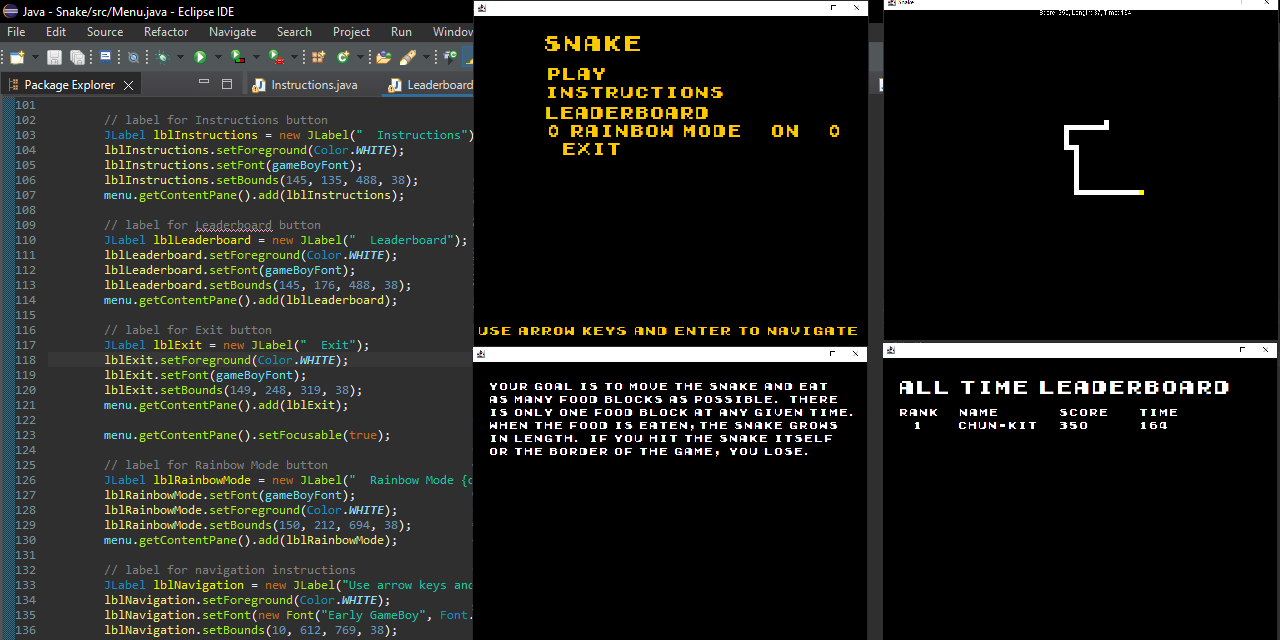Image resolution: width=1280 pixels, height=640 pixels.
Task: Open the Refactor menu
Action: (166, 32)
